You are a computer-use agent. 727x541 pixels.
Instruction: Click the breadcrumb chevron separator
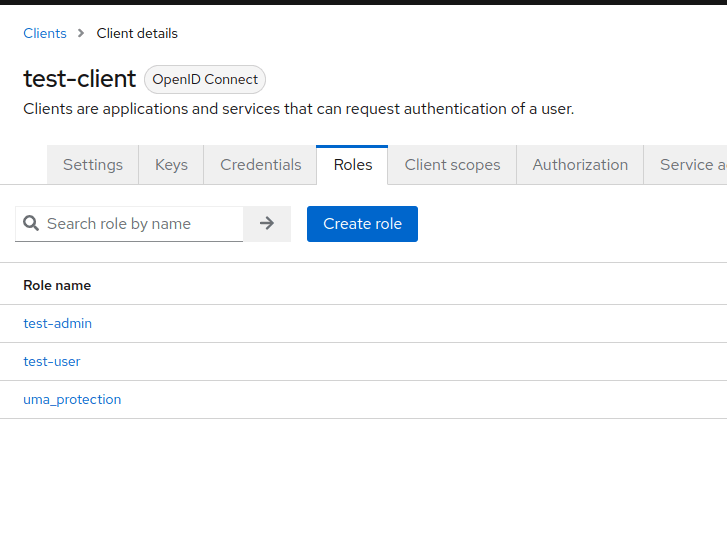(x=82, y=34)
